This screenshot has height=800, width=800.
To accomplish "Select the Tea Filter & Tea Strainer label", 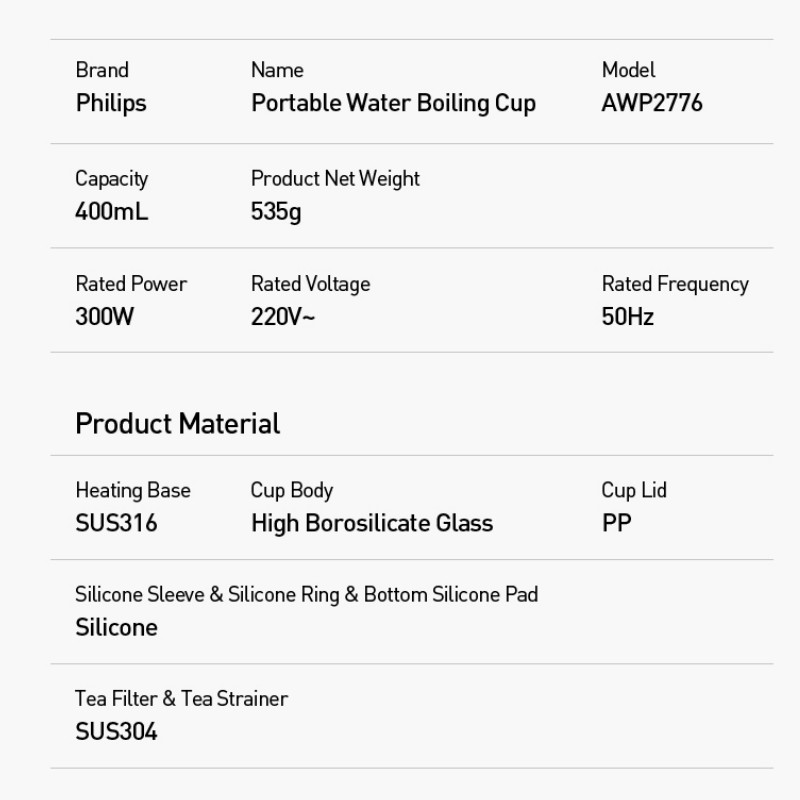I will click(181, 698).
